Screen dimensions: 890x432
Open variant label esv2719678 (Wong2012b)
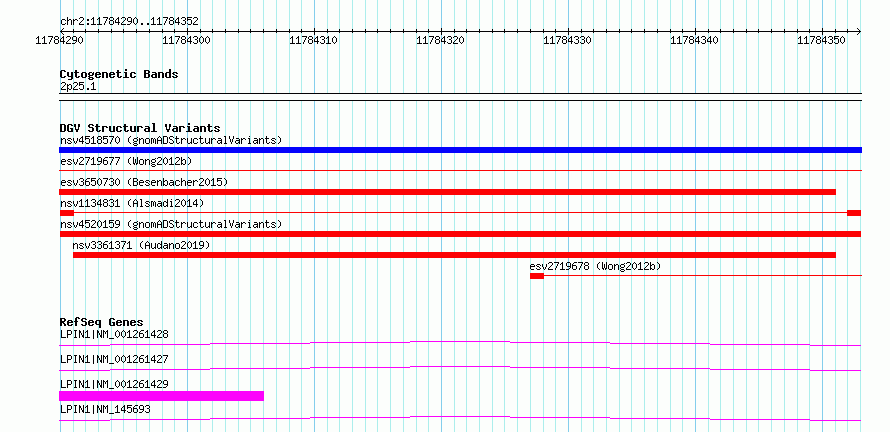point(595,266)
